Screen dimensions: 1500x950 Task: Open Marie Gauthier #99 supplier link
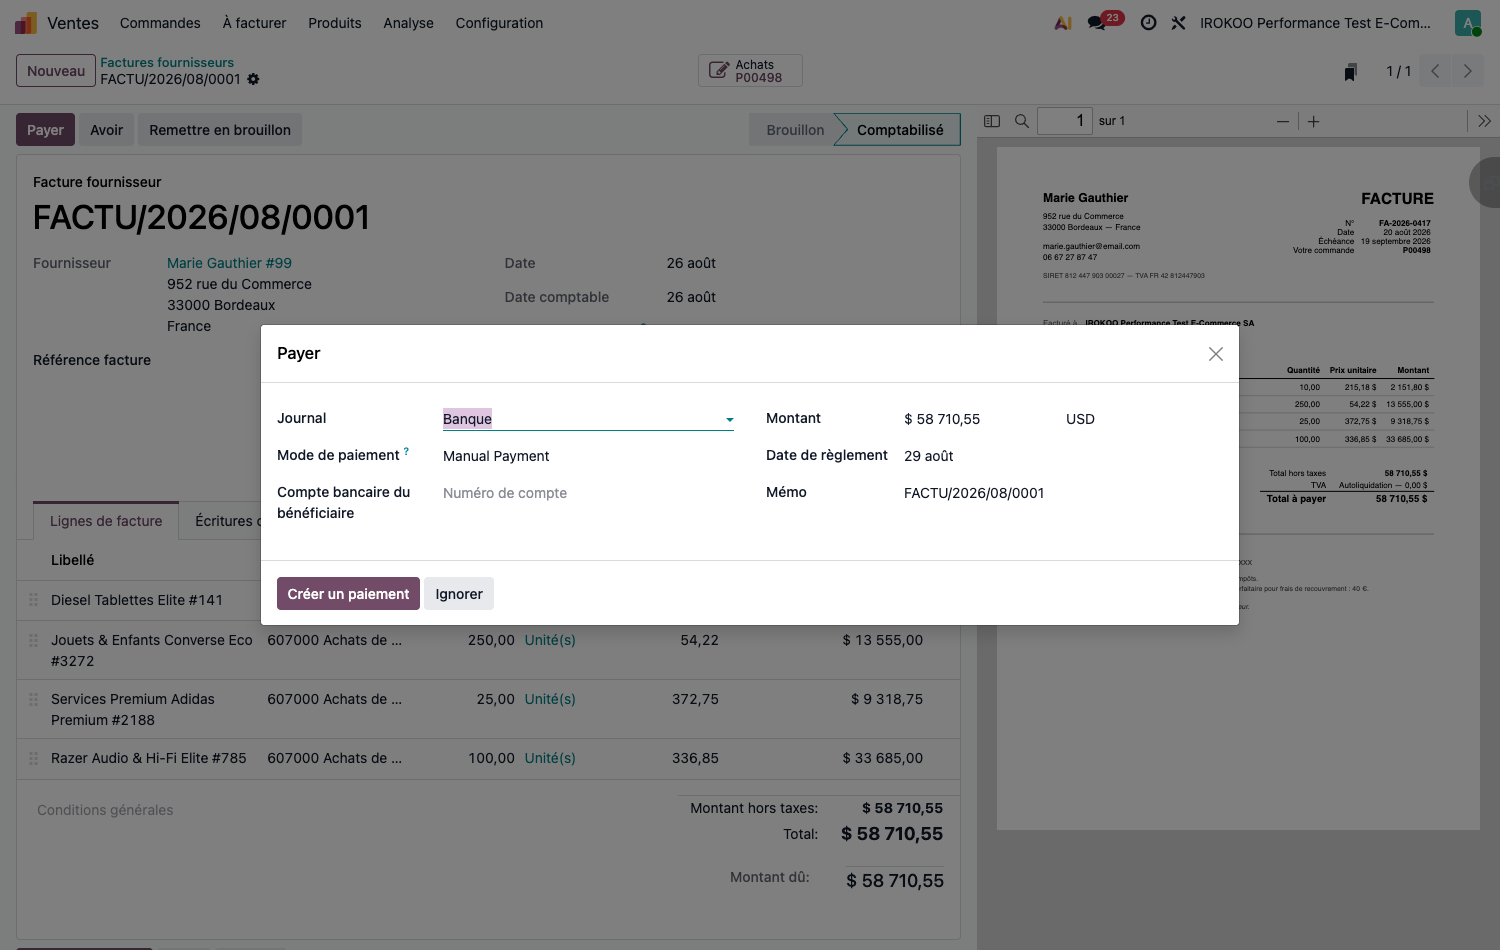tap(229, 263)
